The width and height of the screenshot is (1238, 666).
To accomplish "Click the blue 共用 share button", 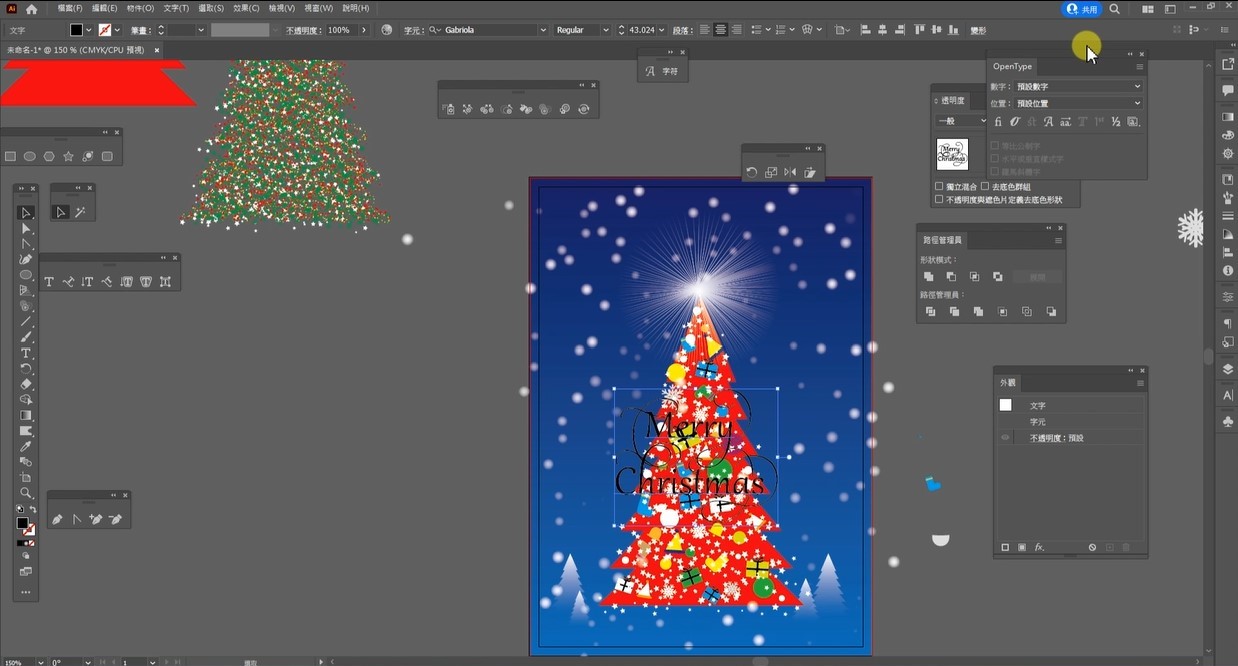I will pos(1081,9).
